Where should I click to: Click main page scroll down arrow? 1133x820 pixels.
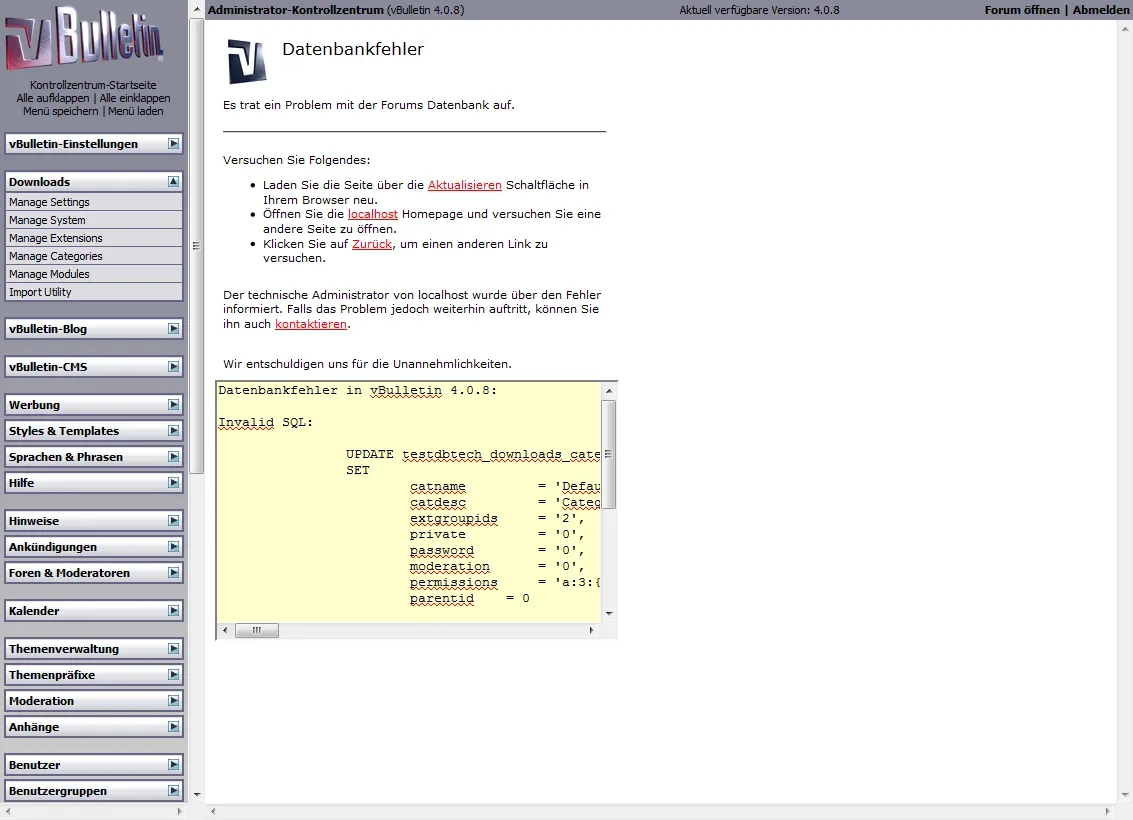click(x=1125, y=795)
